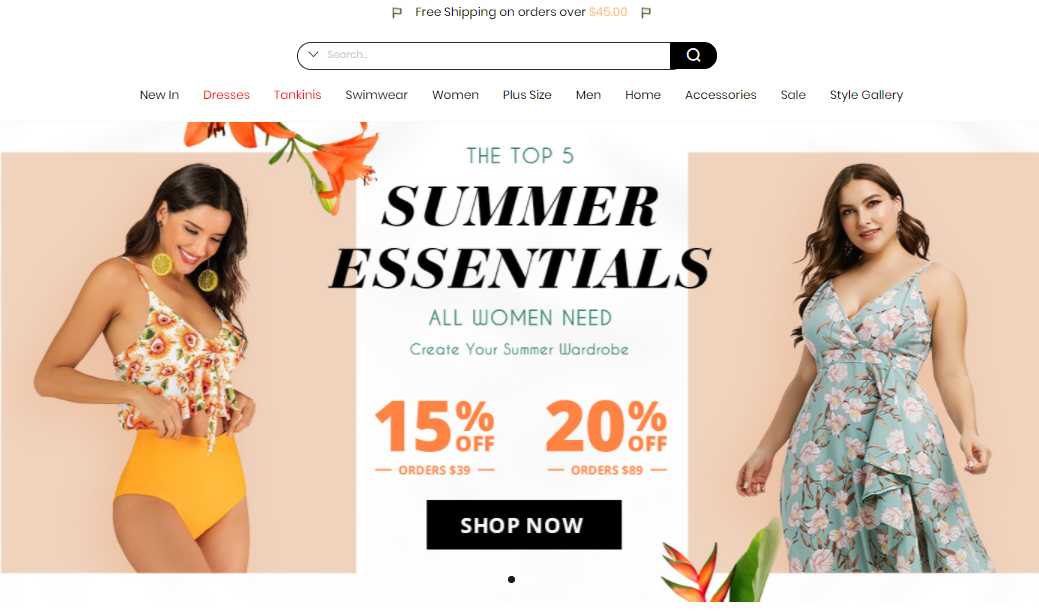Viewport: 1039px width, 611px height.
Task: Open Accessories in the navigation bar
Action: click(x=720, y=95)
